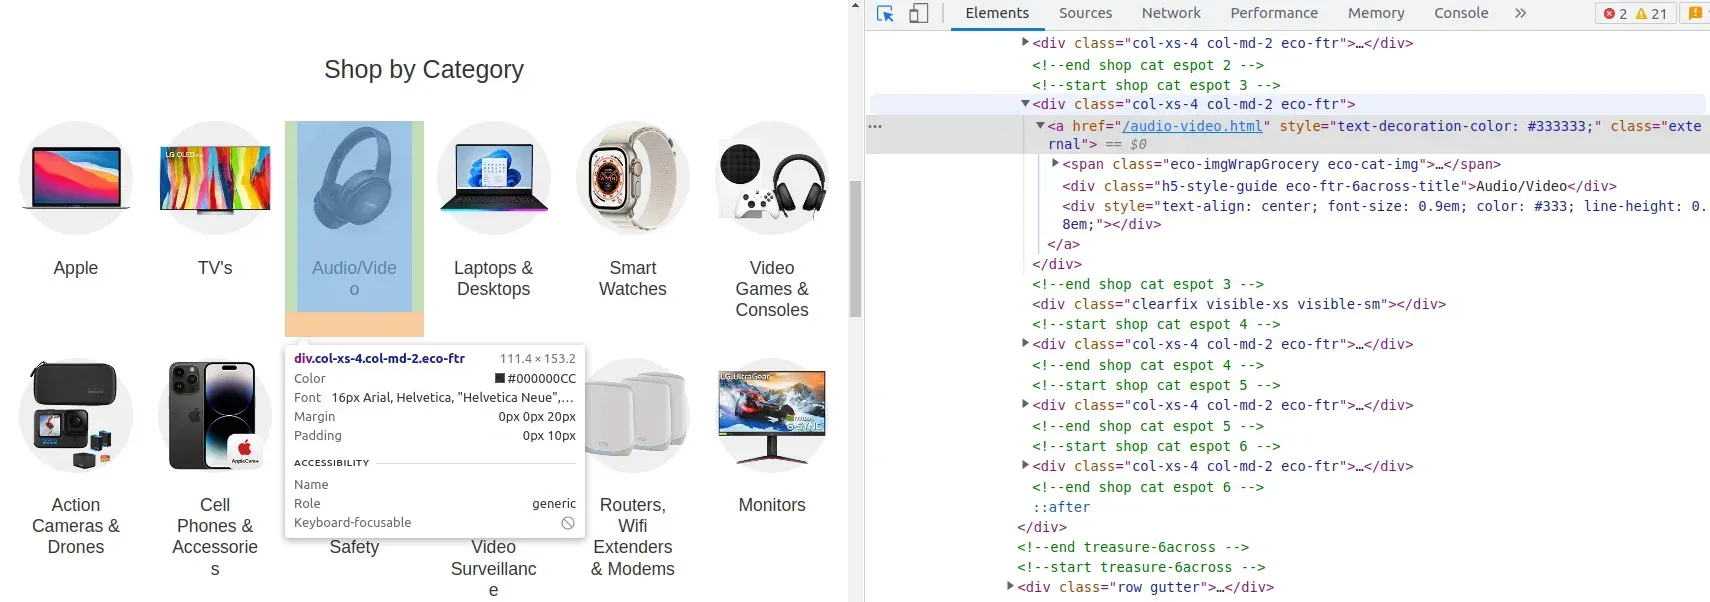
Task: Select the 'end shop cat espot 6' comment
Action: [x=1148, y=487]
